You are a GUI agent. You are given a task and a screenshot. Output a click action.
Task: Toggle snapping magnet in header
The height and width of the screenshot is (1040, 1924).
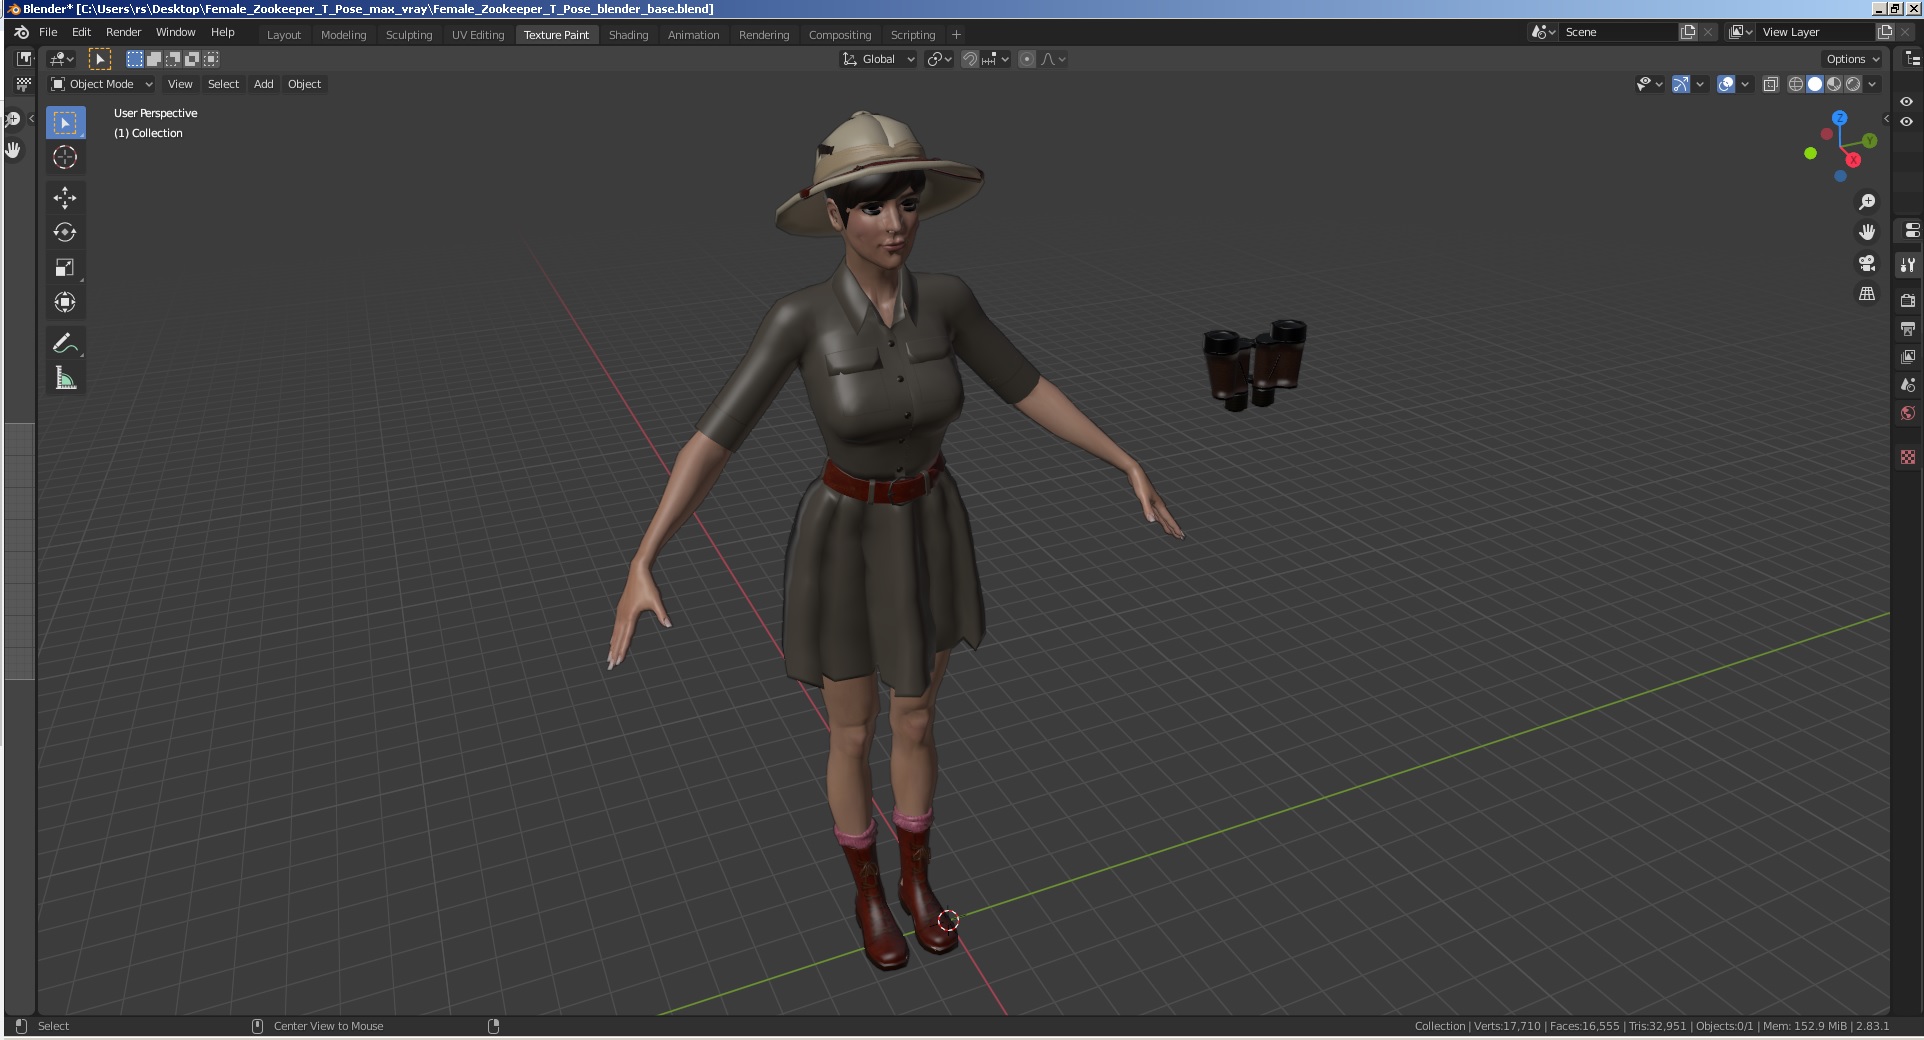tap(969, 59)
